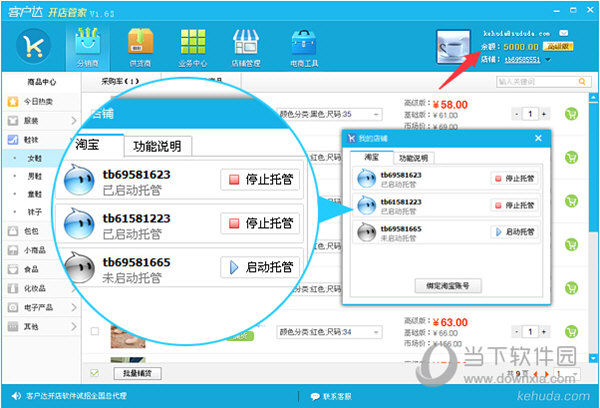Click the speaker announcement icon

click(16, 396)
